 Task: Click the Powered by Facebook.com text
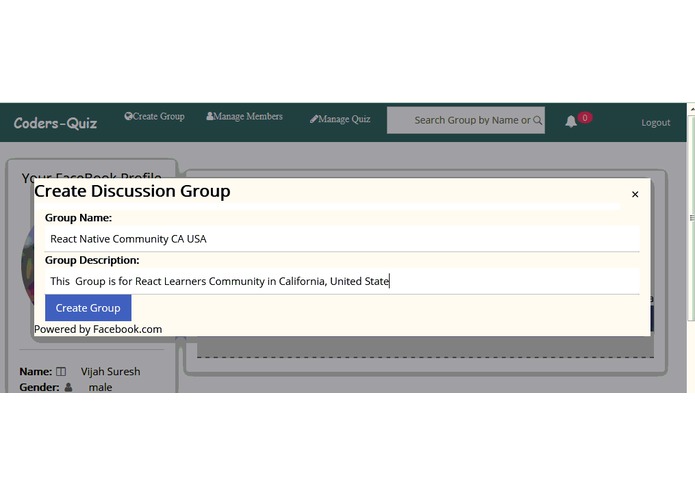coord(98,329)
